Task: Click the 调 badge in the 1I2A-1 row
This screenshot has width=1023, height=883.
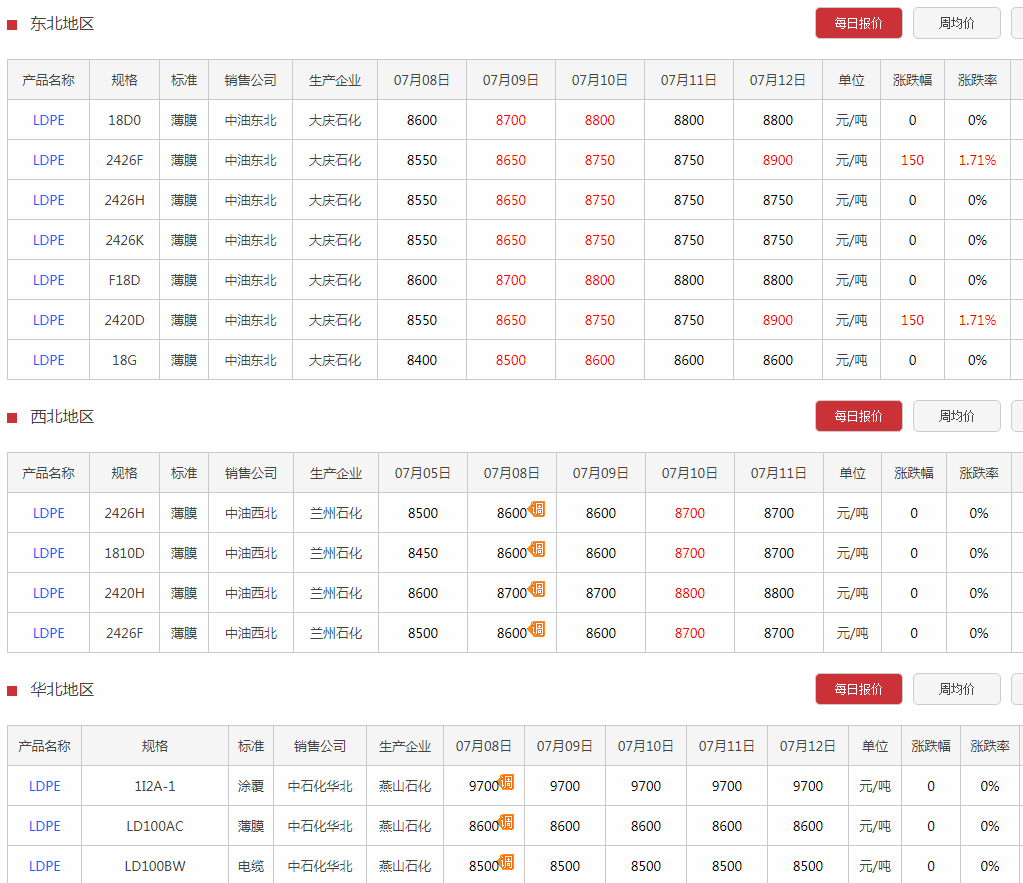Action: [506, 782]
